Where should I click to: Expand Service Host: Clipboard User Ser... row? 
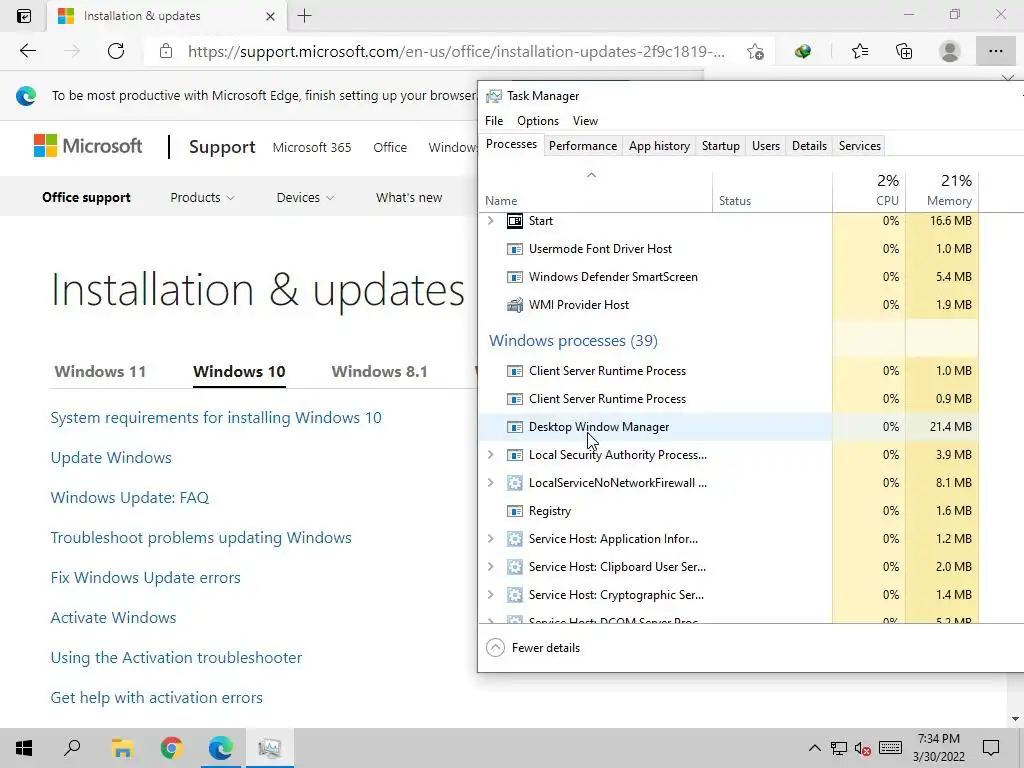491,567
